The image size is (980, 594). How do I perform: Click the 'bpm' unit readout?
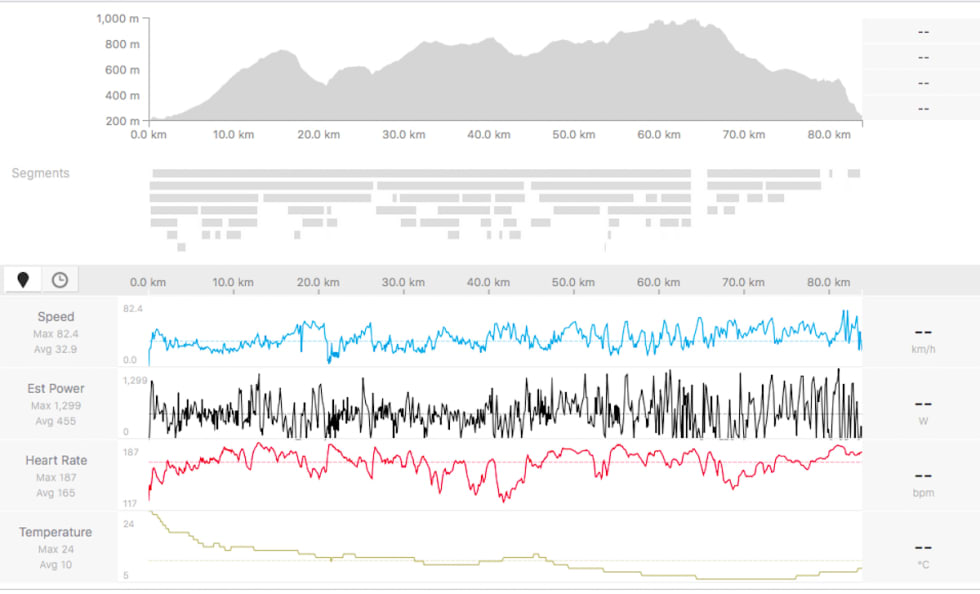click(x=923, y=493)
